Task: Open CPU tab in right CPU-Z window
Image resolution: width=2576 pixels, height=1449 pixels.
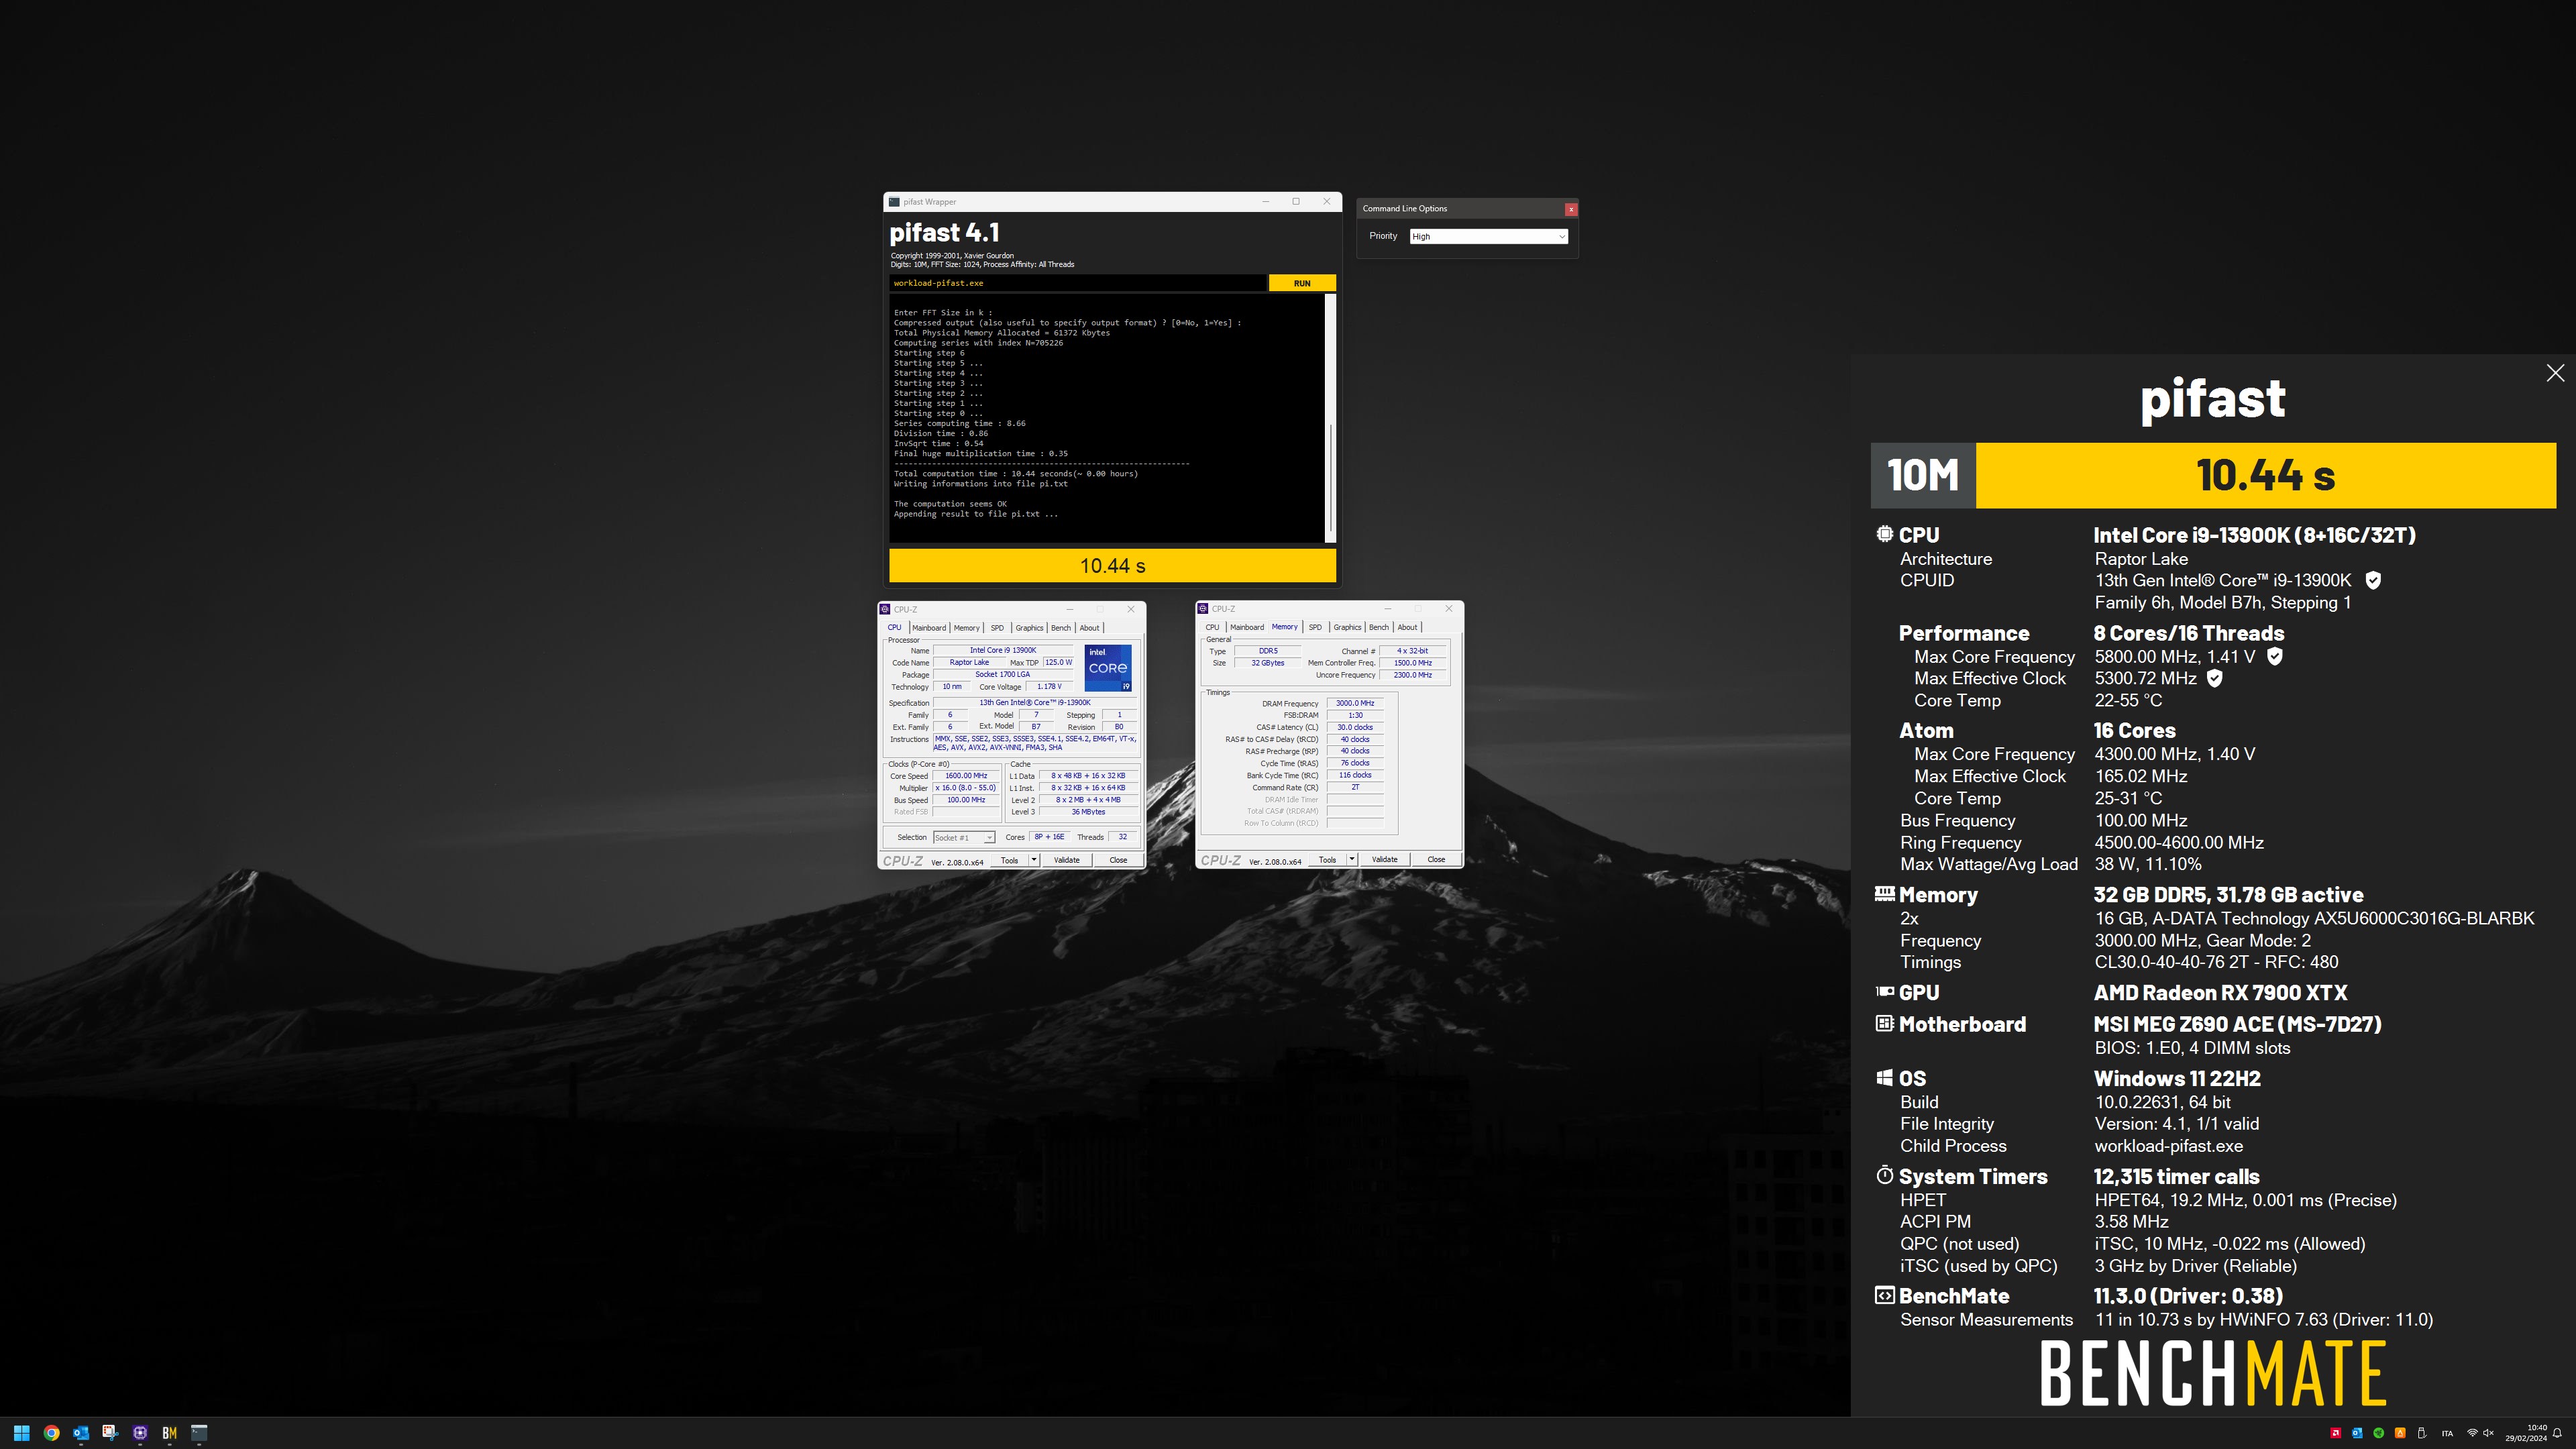Action: [1212, 627]
